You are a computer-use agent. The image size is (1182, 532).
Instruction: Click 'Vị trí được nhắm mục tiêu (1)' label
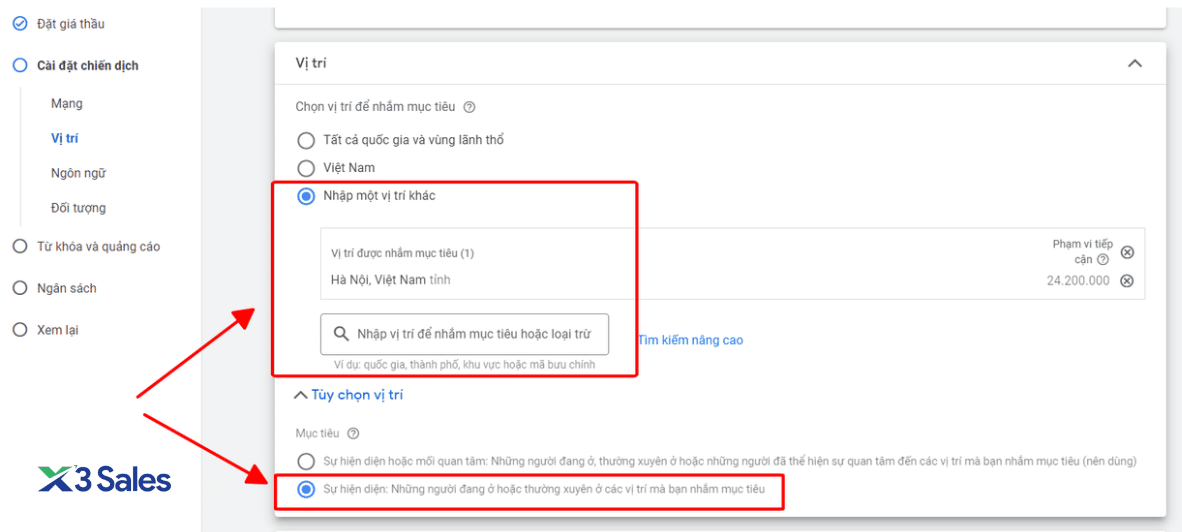(403, 253)
